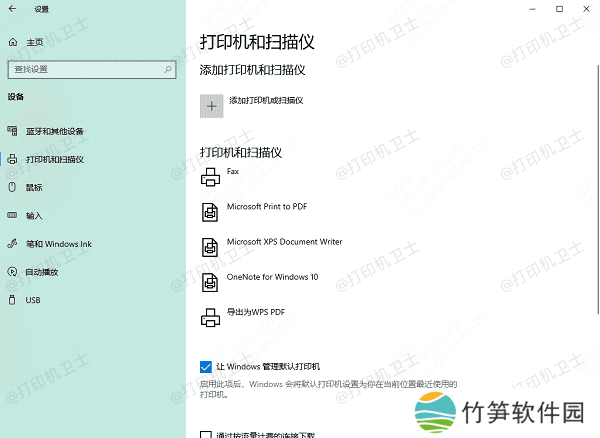Click the mouse icon next to 鼠标
600x438 pixels.
[12, 187]
